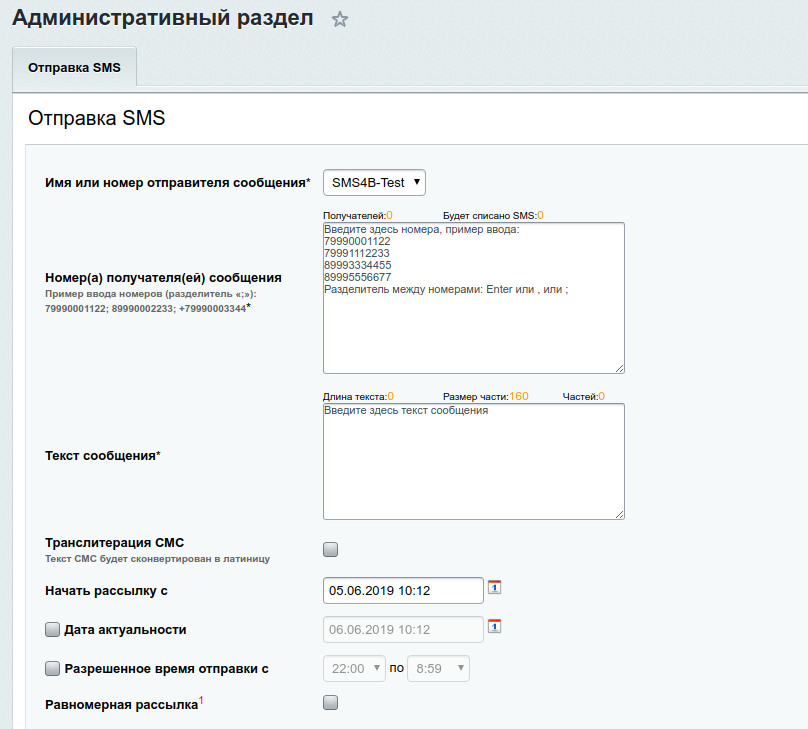Open footnote 1 beside Равномерная рассылка
The width and height of the screenshot is (808, 729).
click(201, 700)
